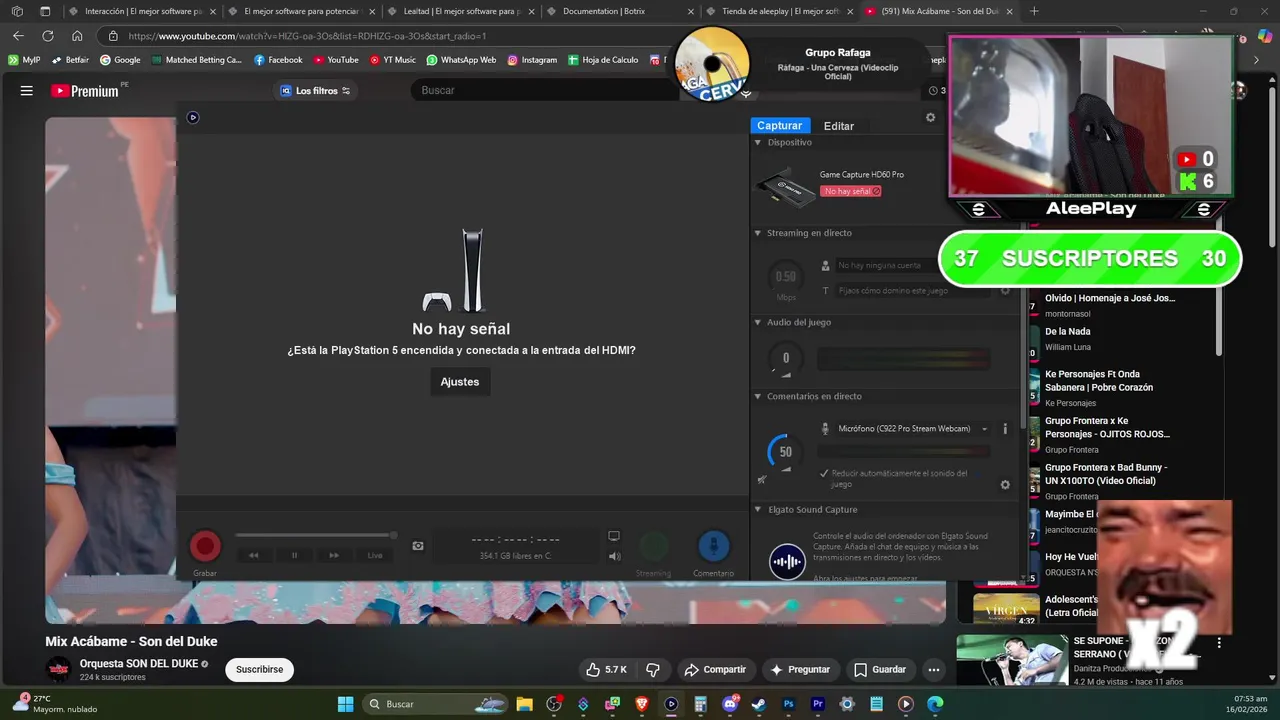Open Elgato settings gear at top right

[930, 117]
